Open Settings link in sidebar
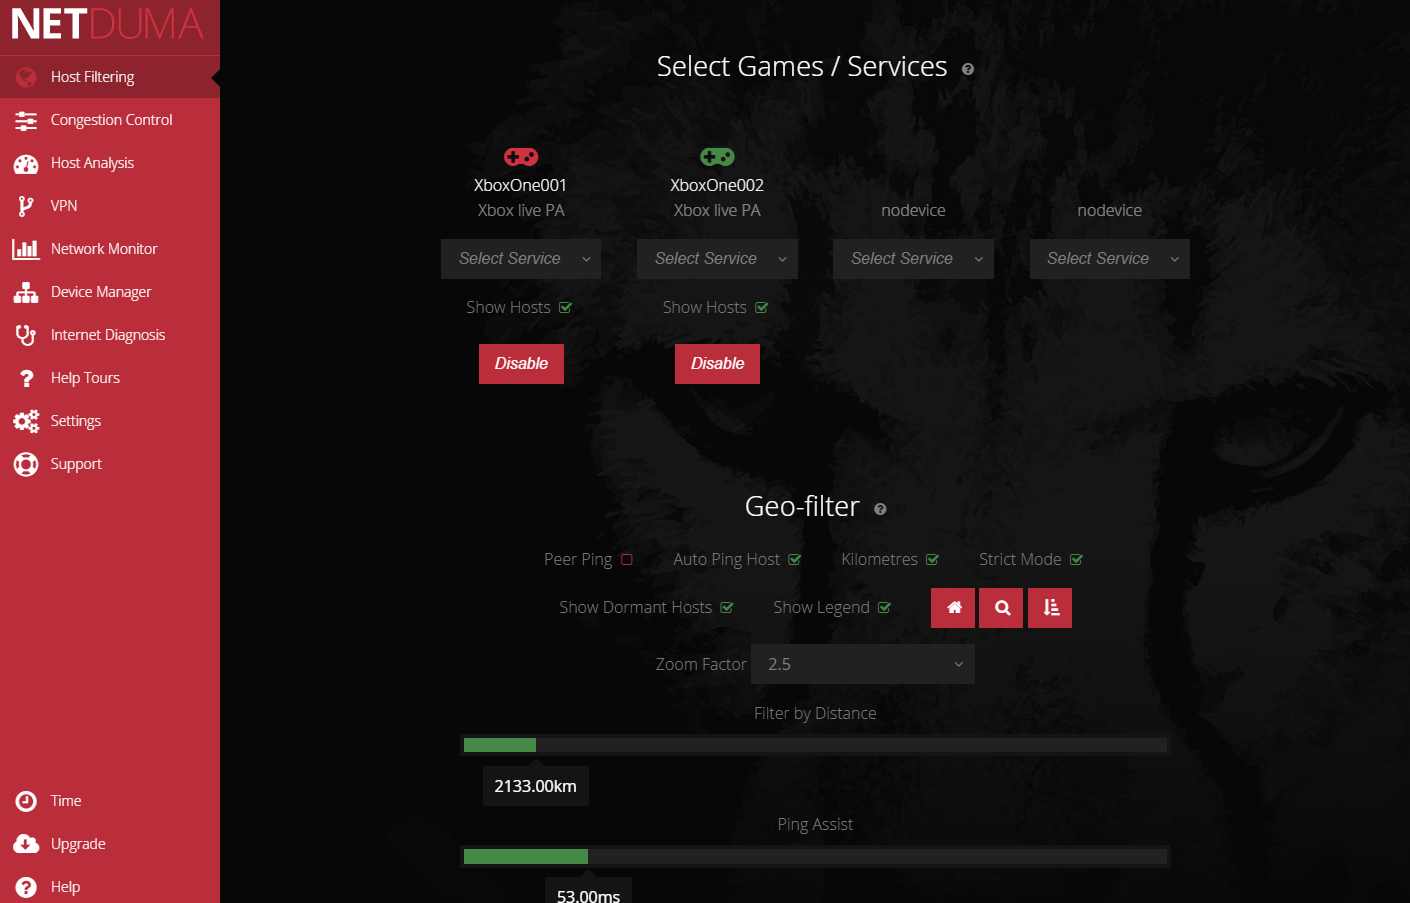 click(x=110, y=421)
